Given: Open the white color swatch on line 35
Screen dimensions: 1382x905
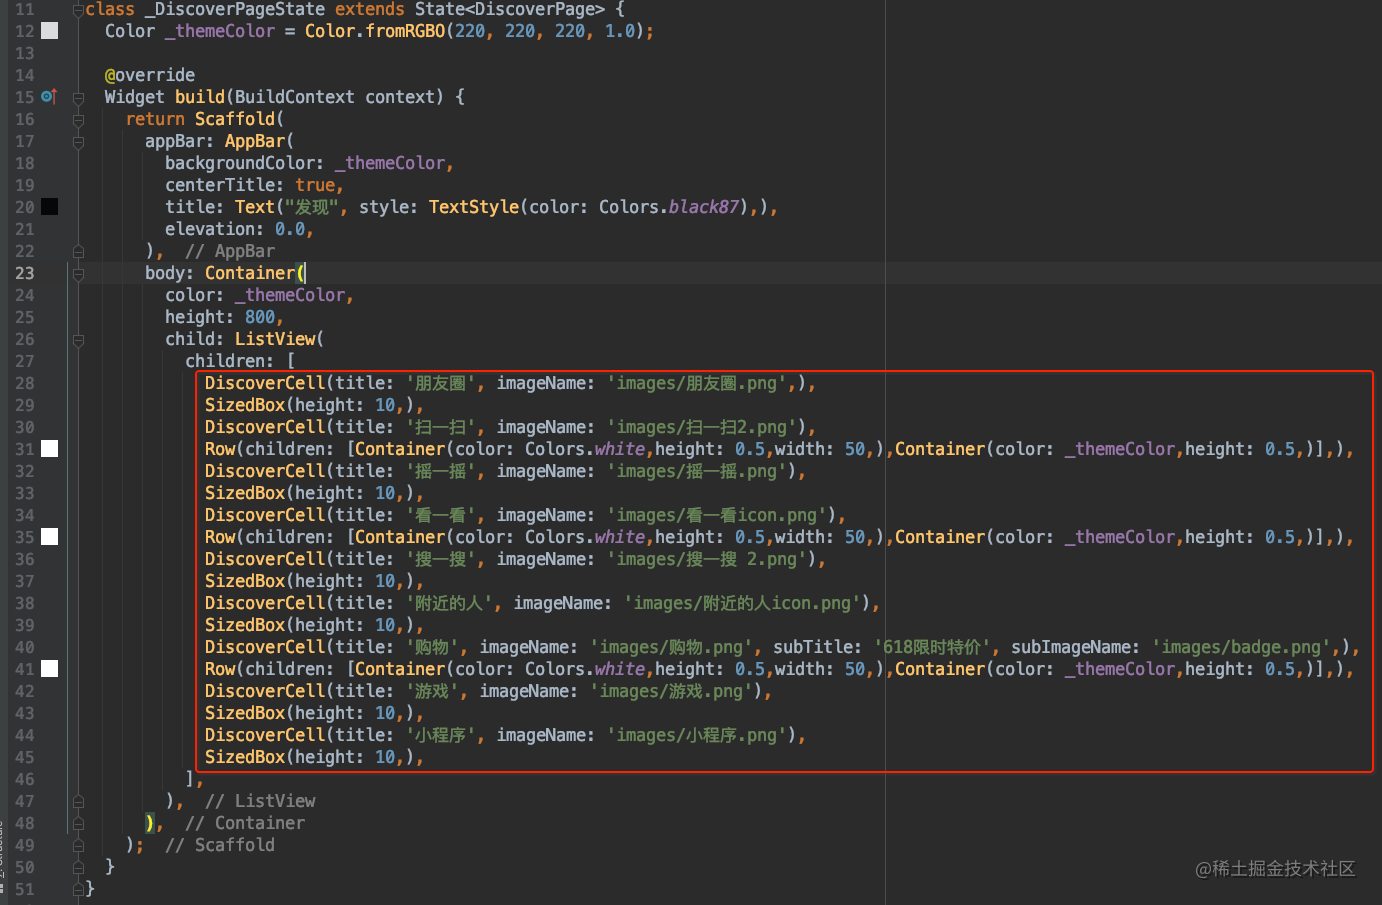Looking at the screenshot, I should [49, 537].
